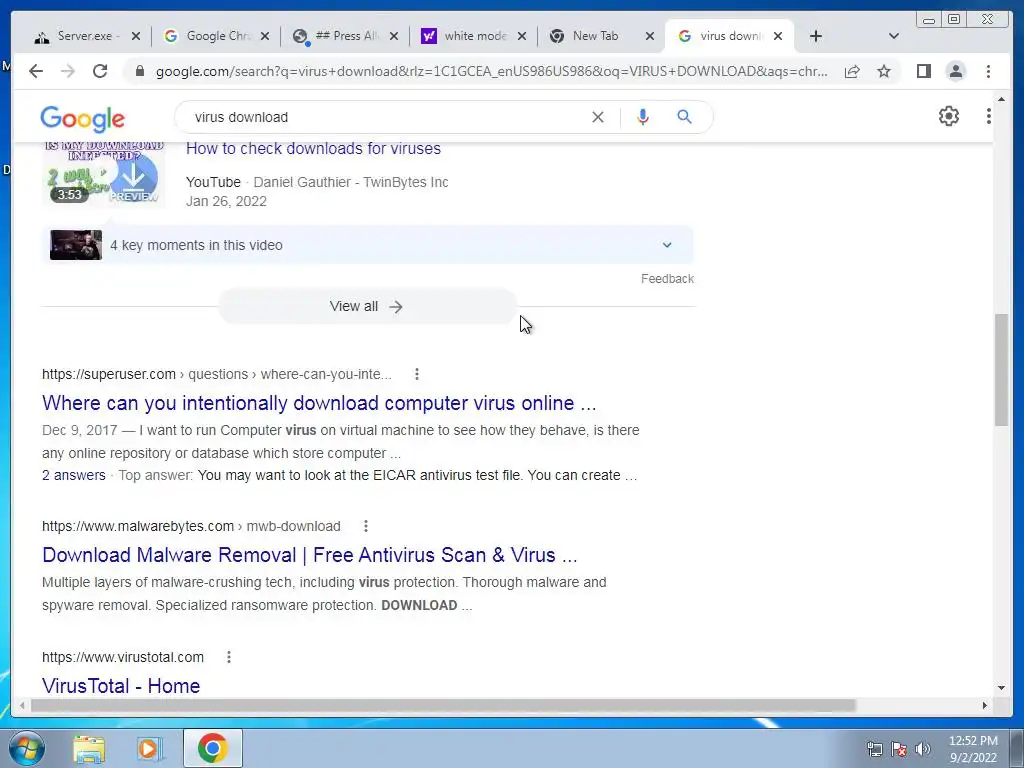Open options for malwarebytes.com result
1024x768 pixels.
366,526
